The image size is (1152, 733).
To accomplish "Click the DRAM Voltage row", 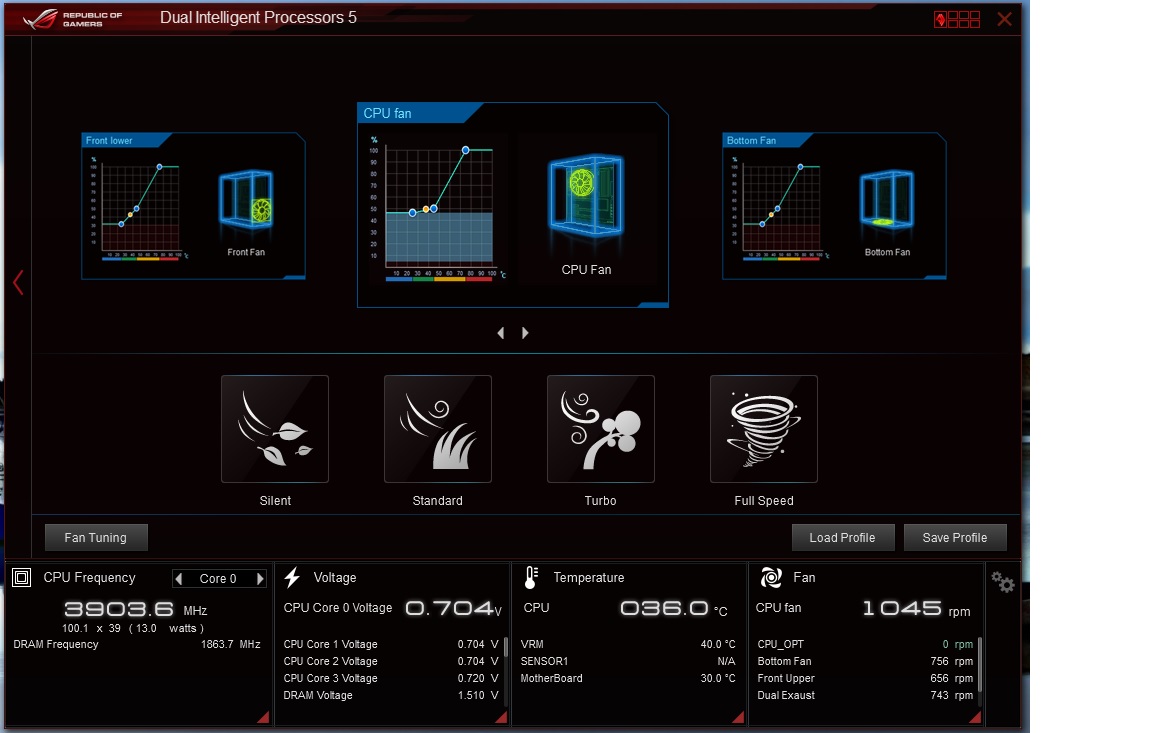I will click(391, 695).
